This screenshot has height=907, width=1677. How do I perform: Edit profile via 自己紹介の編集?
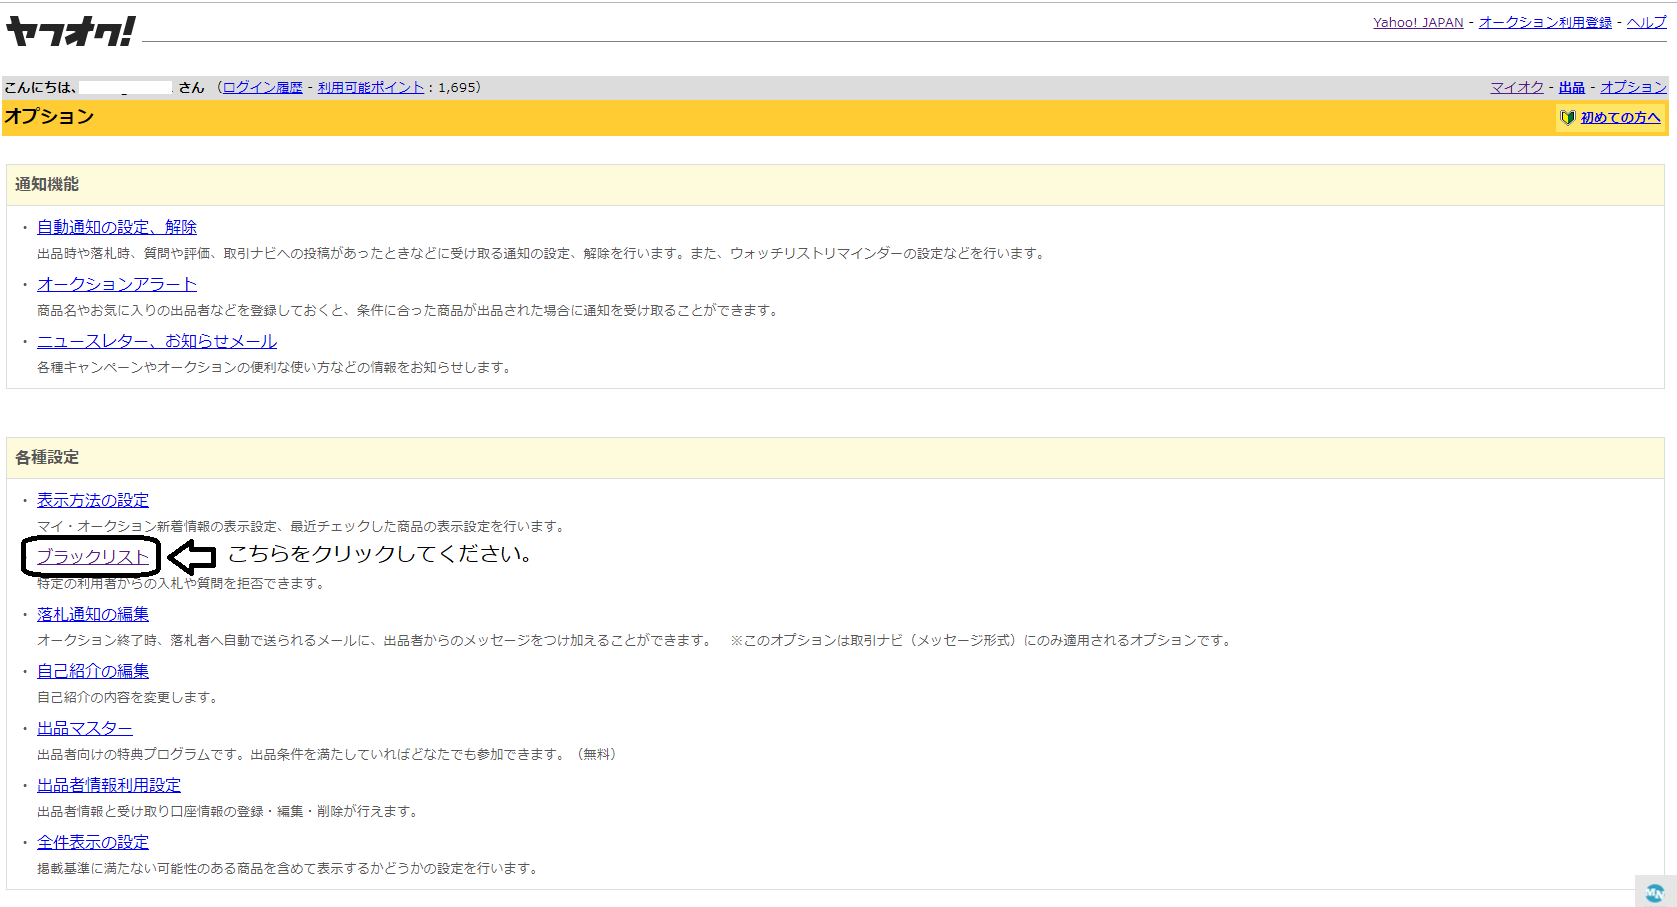tap(93, 671)
